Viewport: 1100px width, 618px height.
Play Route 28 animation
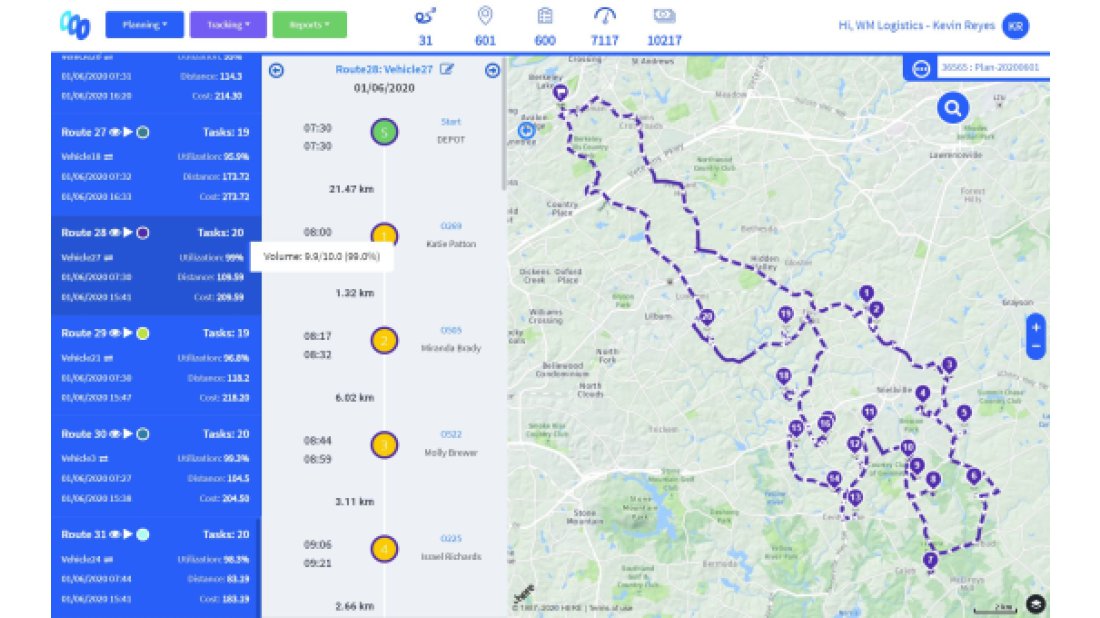click(x=128, y=232)
